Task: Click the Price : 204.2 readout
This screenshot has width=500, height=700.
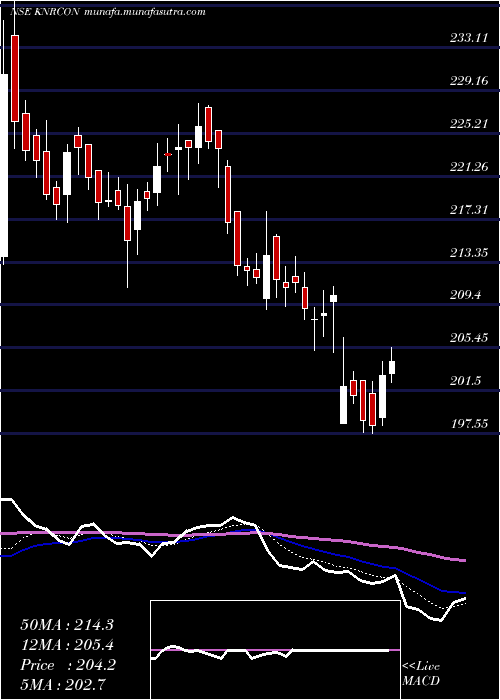Action: 68,665
